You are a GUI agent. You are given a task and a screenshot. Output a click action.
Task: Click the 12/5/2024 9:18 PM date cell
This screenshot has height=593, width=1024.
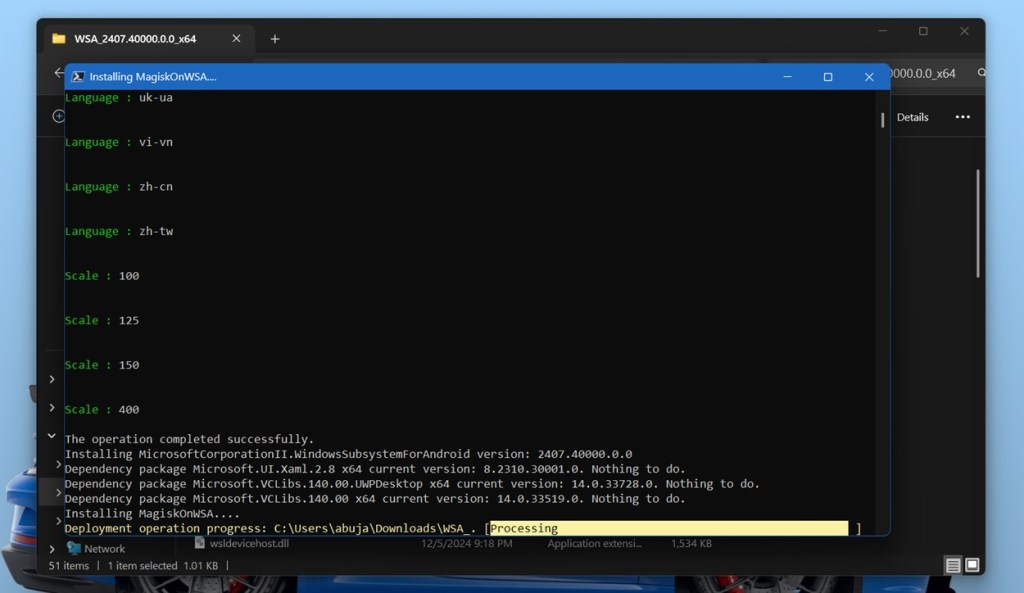tap(466, 543)
